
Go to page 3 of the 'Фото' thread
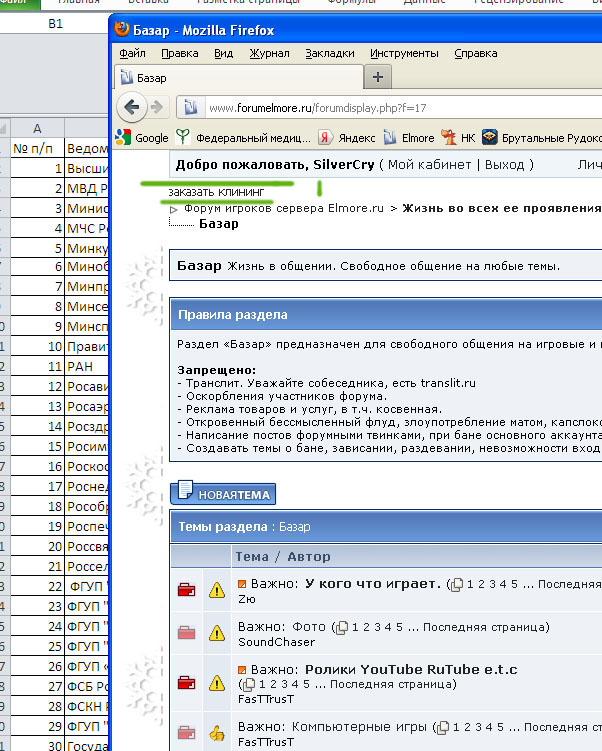pos(378,627)
